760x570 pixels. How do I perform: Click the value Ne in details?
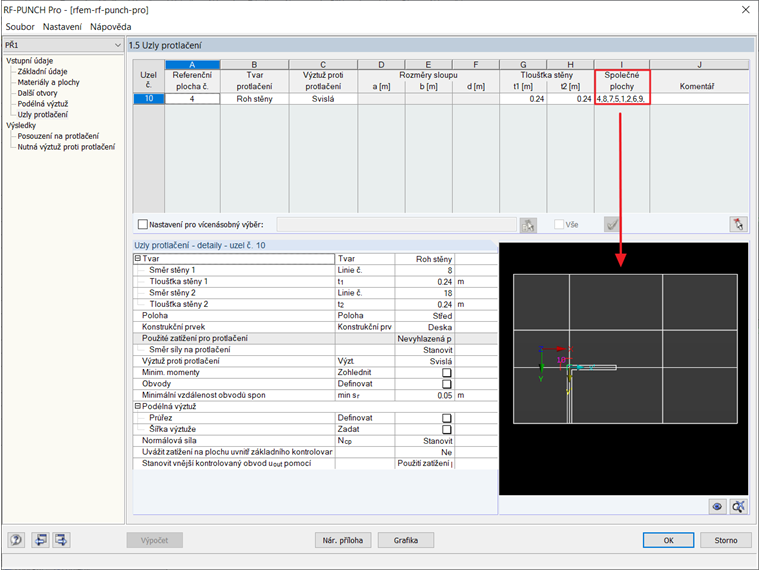click(425, 452)
